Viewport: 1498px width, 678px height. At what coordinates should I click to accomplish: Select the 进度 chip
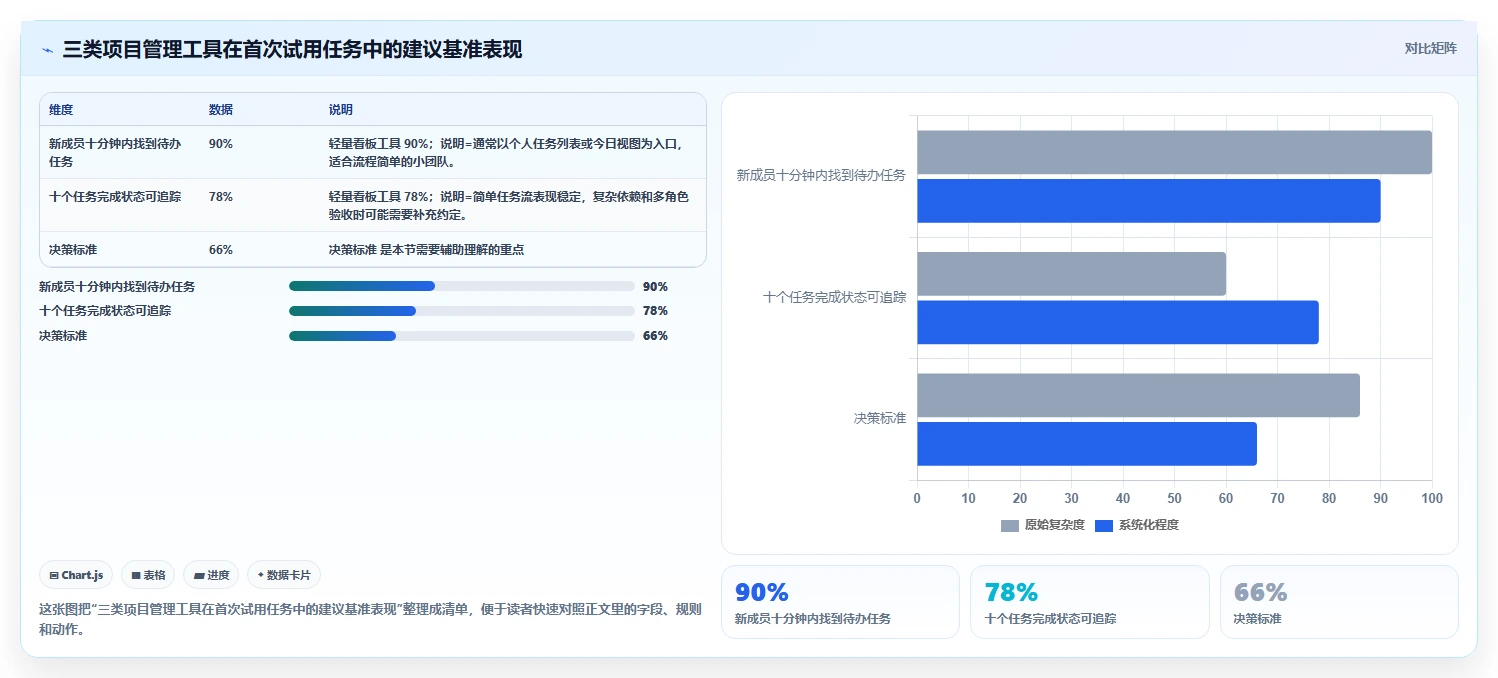211,575
